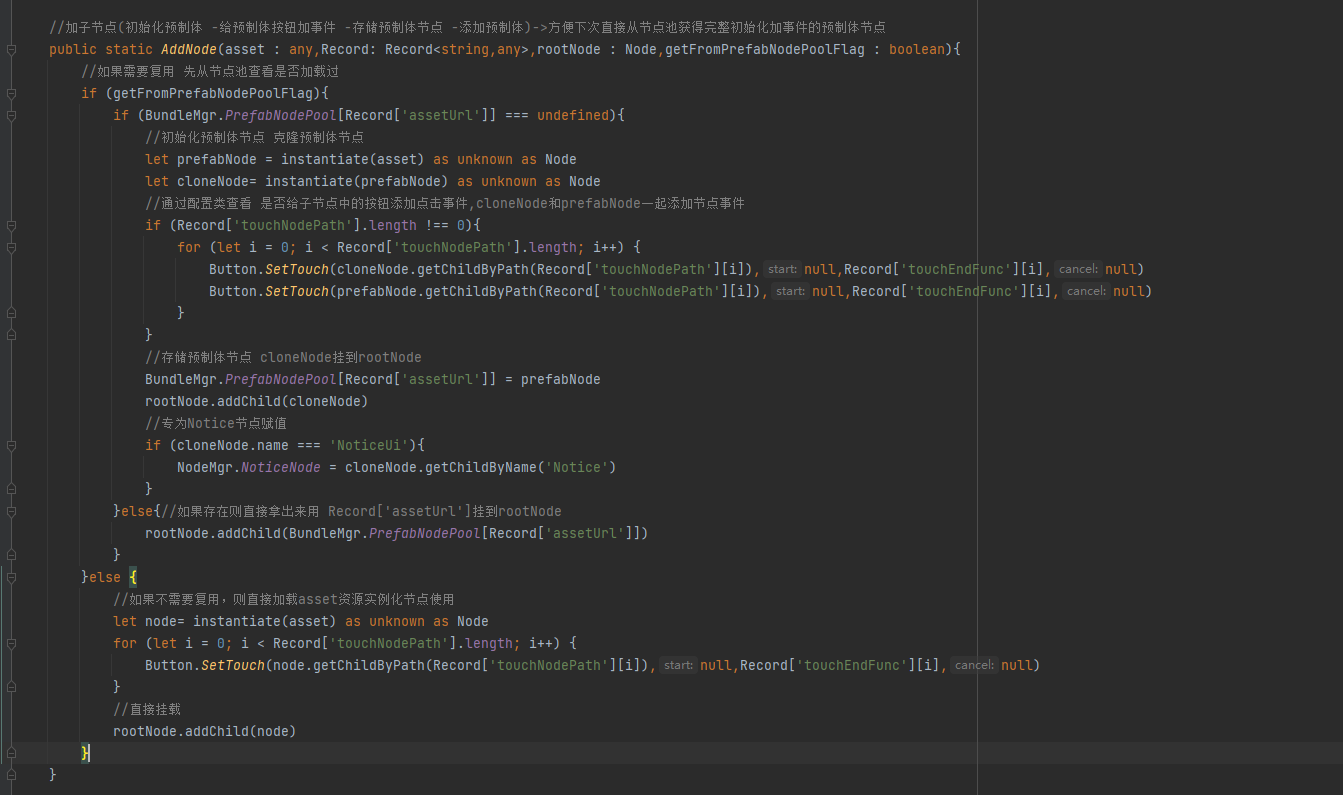The width and height of the screenshot is (1343, 795).
Task: Fold the "if (getFromPrefabNodePoolFlag){" block
Action: pyautogui.click(x=11, y=93)
